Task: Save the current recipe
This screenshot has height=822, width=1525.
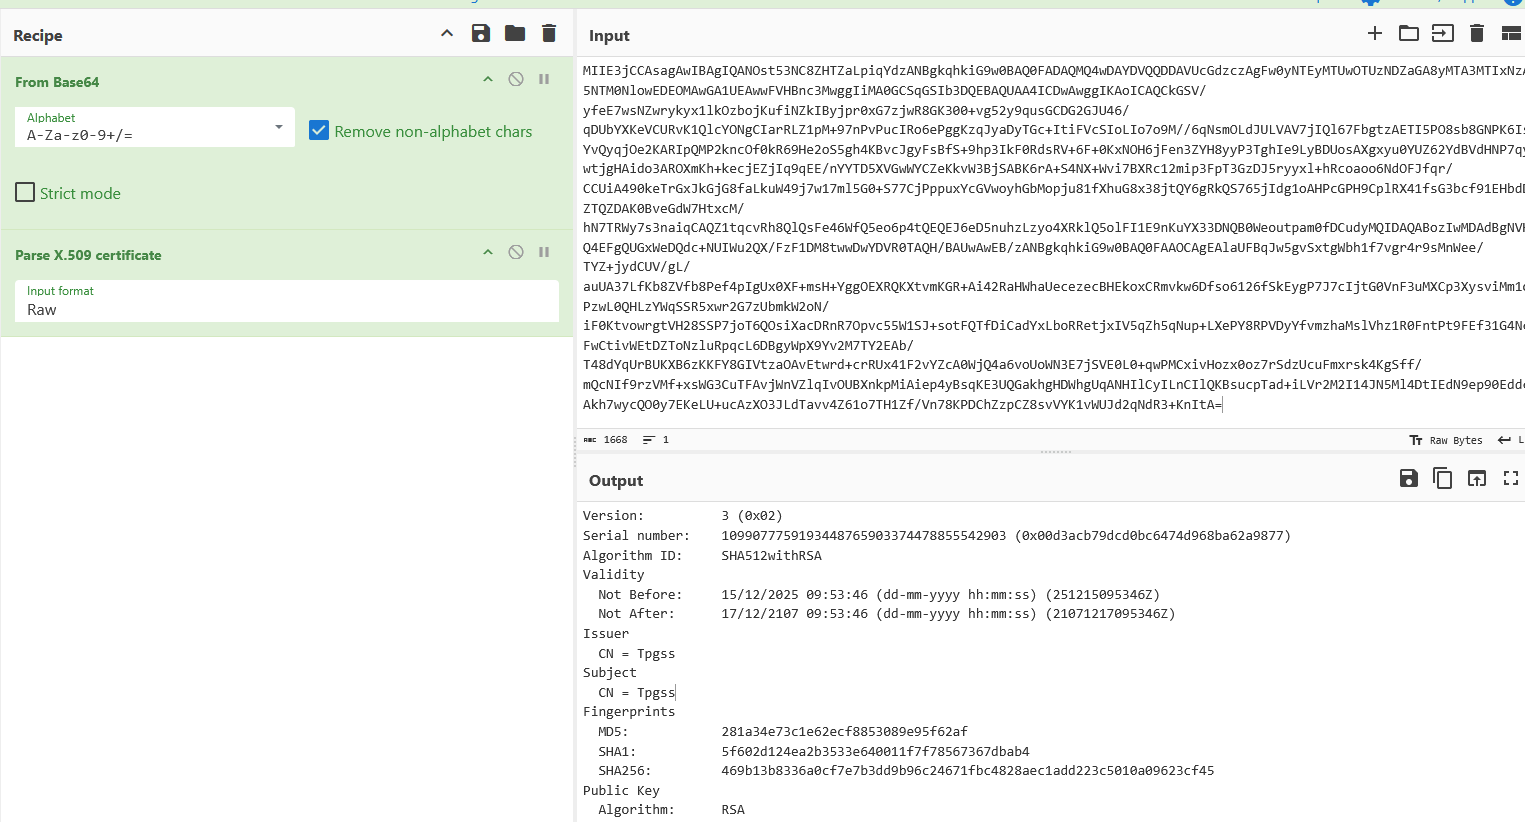Action: tap(481, 34)
